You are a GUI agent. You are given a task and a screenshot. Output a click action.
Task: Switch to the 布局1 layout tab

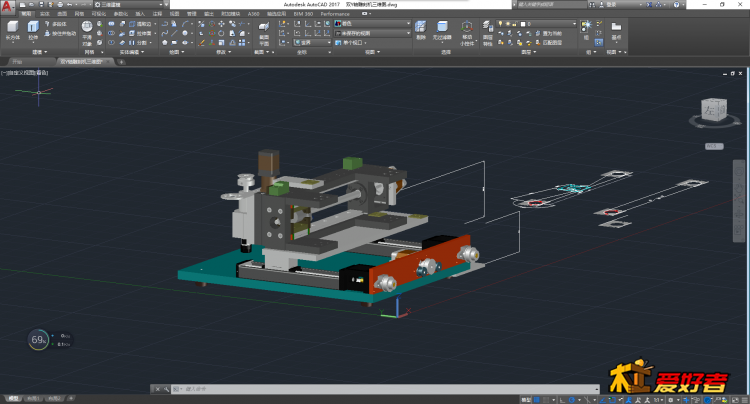[x=33, y=398]
